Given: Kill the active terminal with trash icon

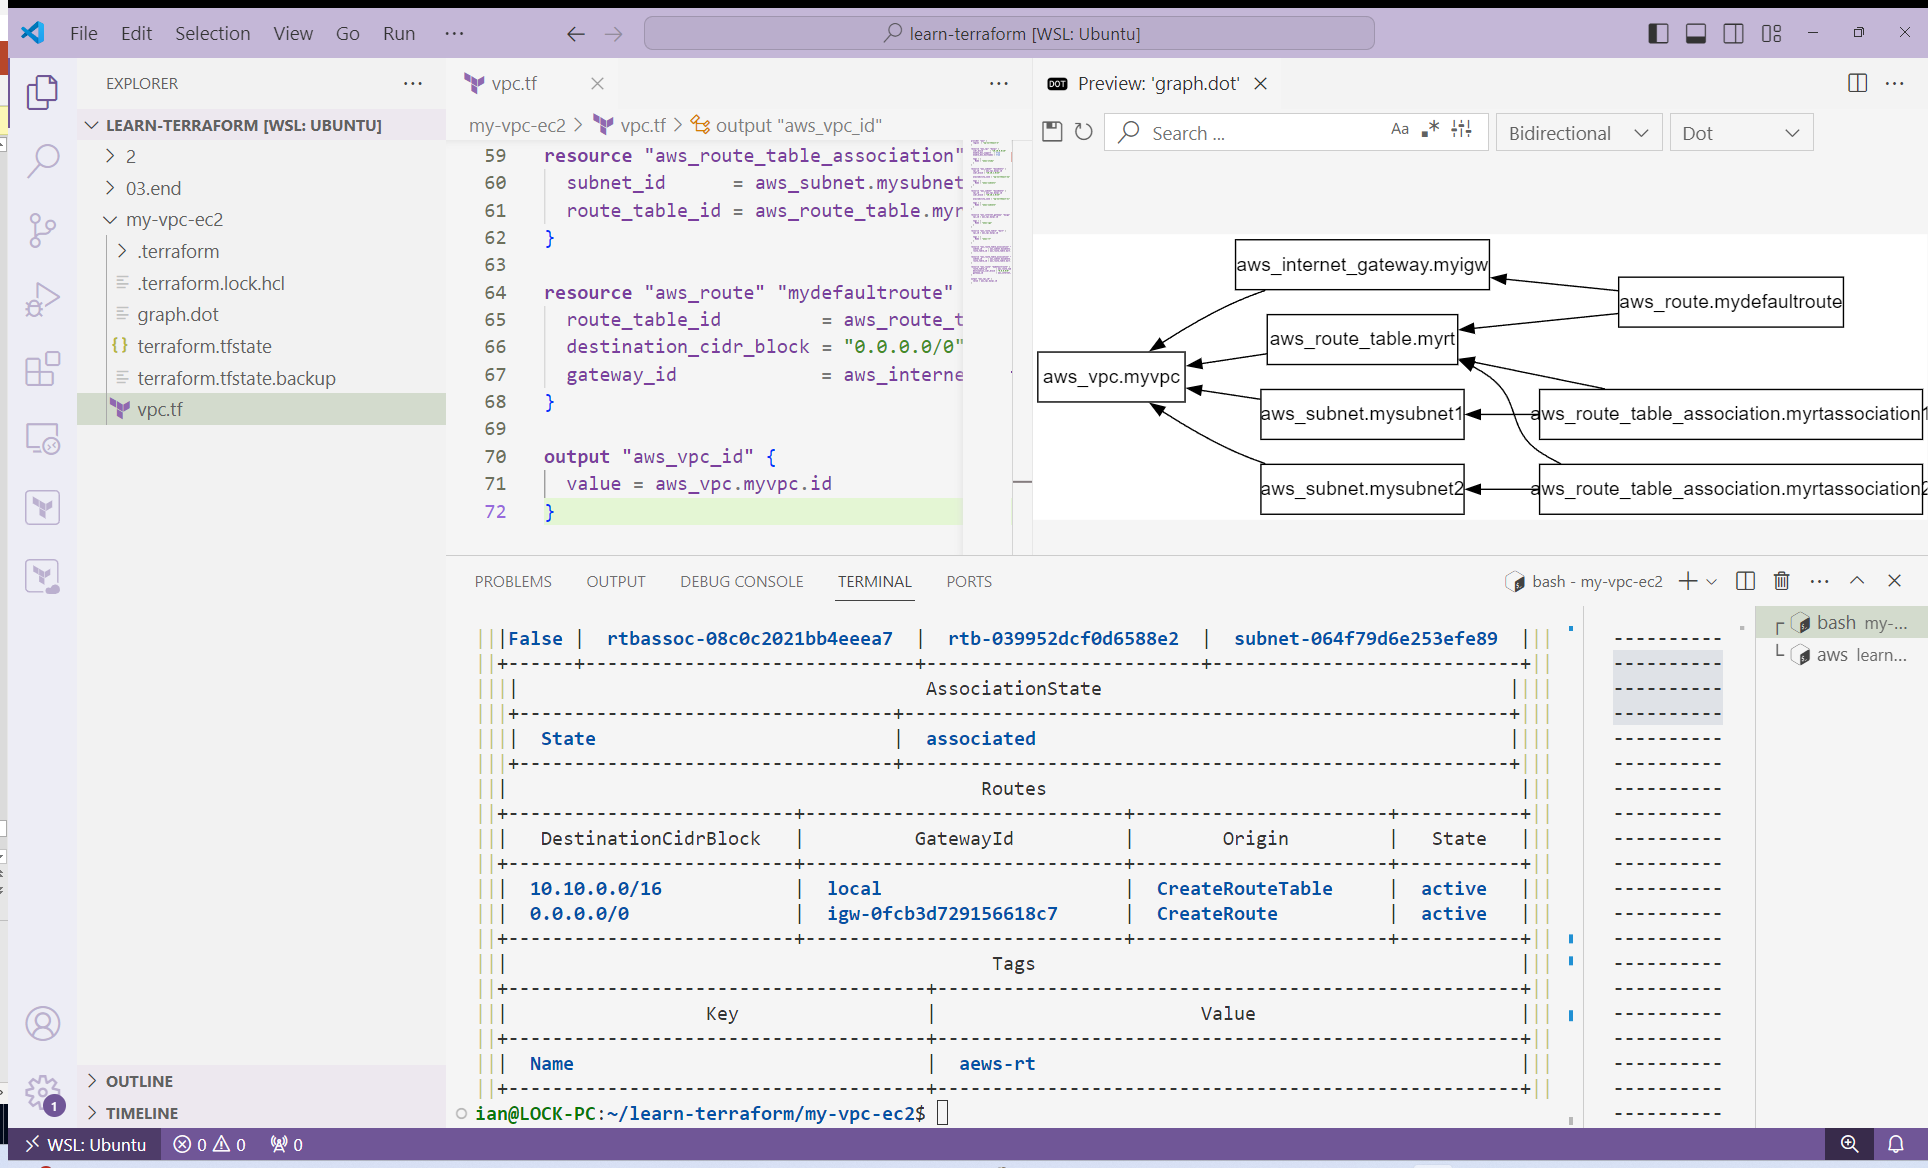Looking at the screenshot, I should 1781,581.
